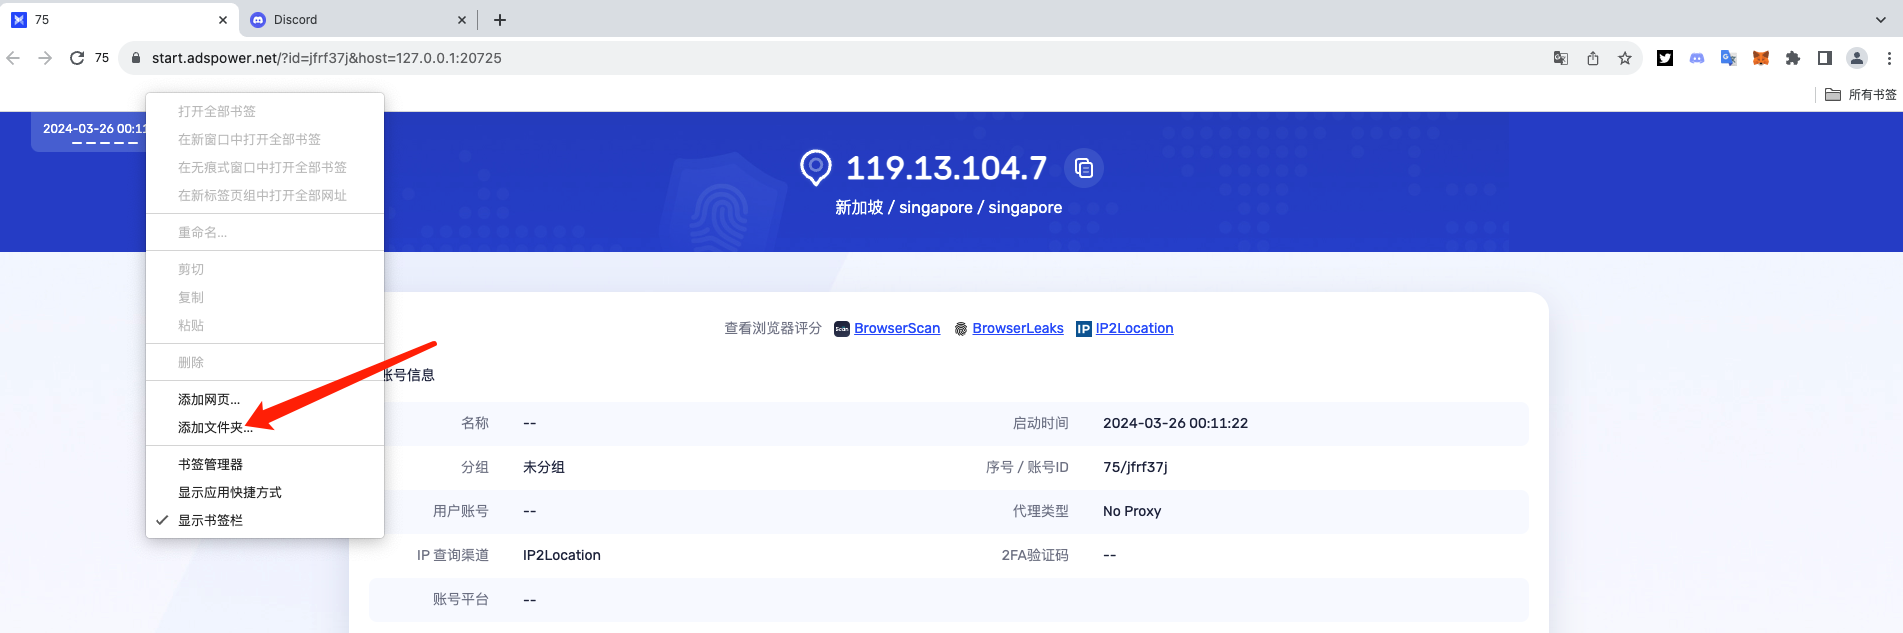The image size is (1903, 633).
Task: Click the BrowserLeaks fingerprint icon
Action: point(961,329)
